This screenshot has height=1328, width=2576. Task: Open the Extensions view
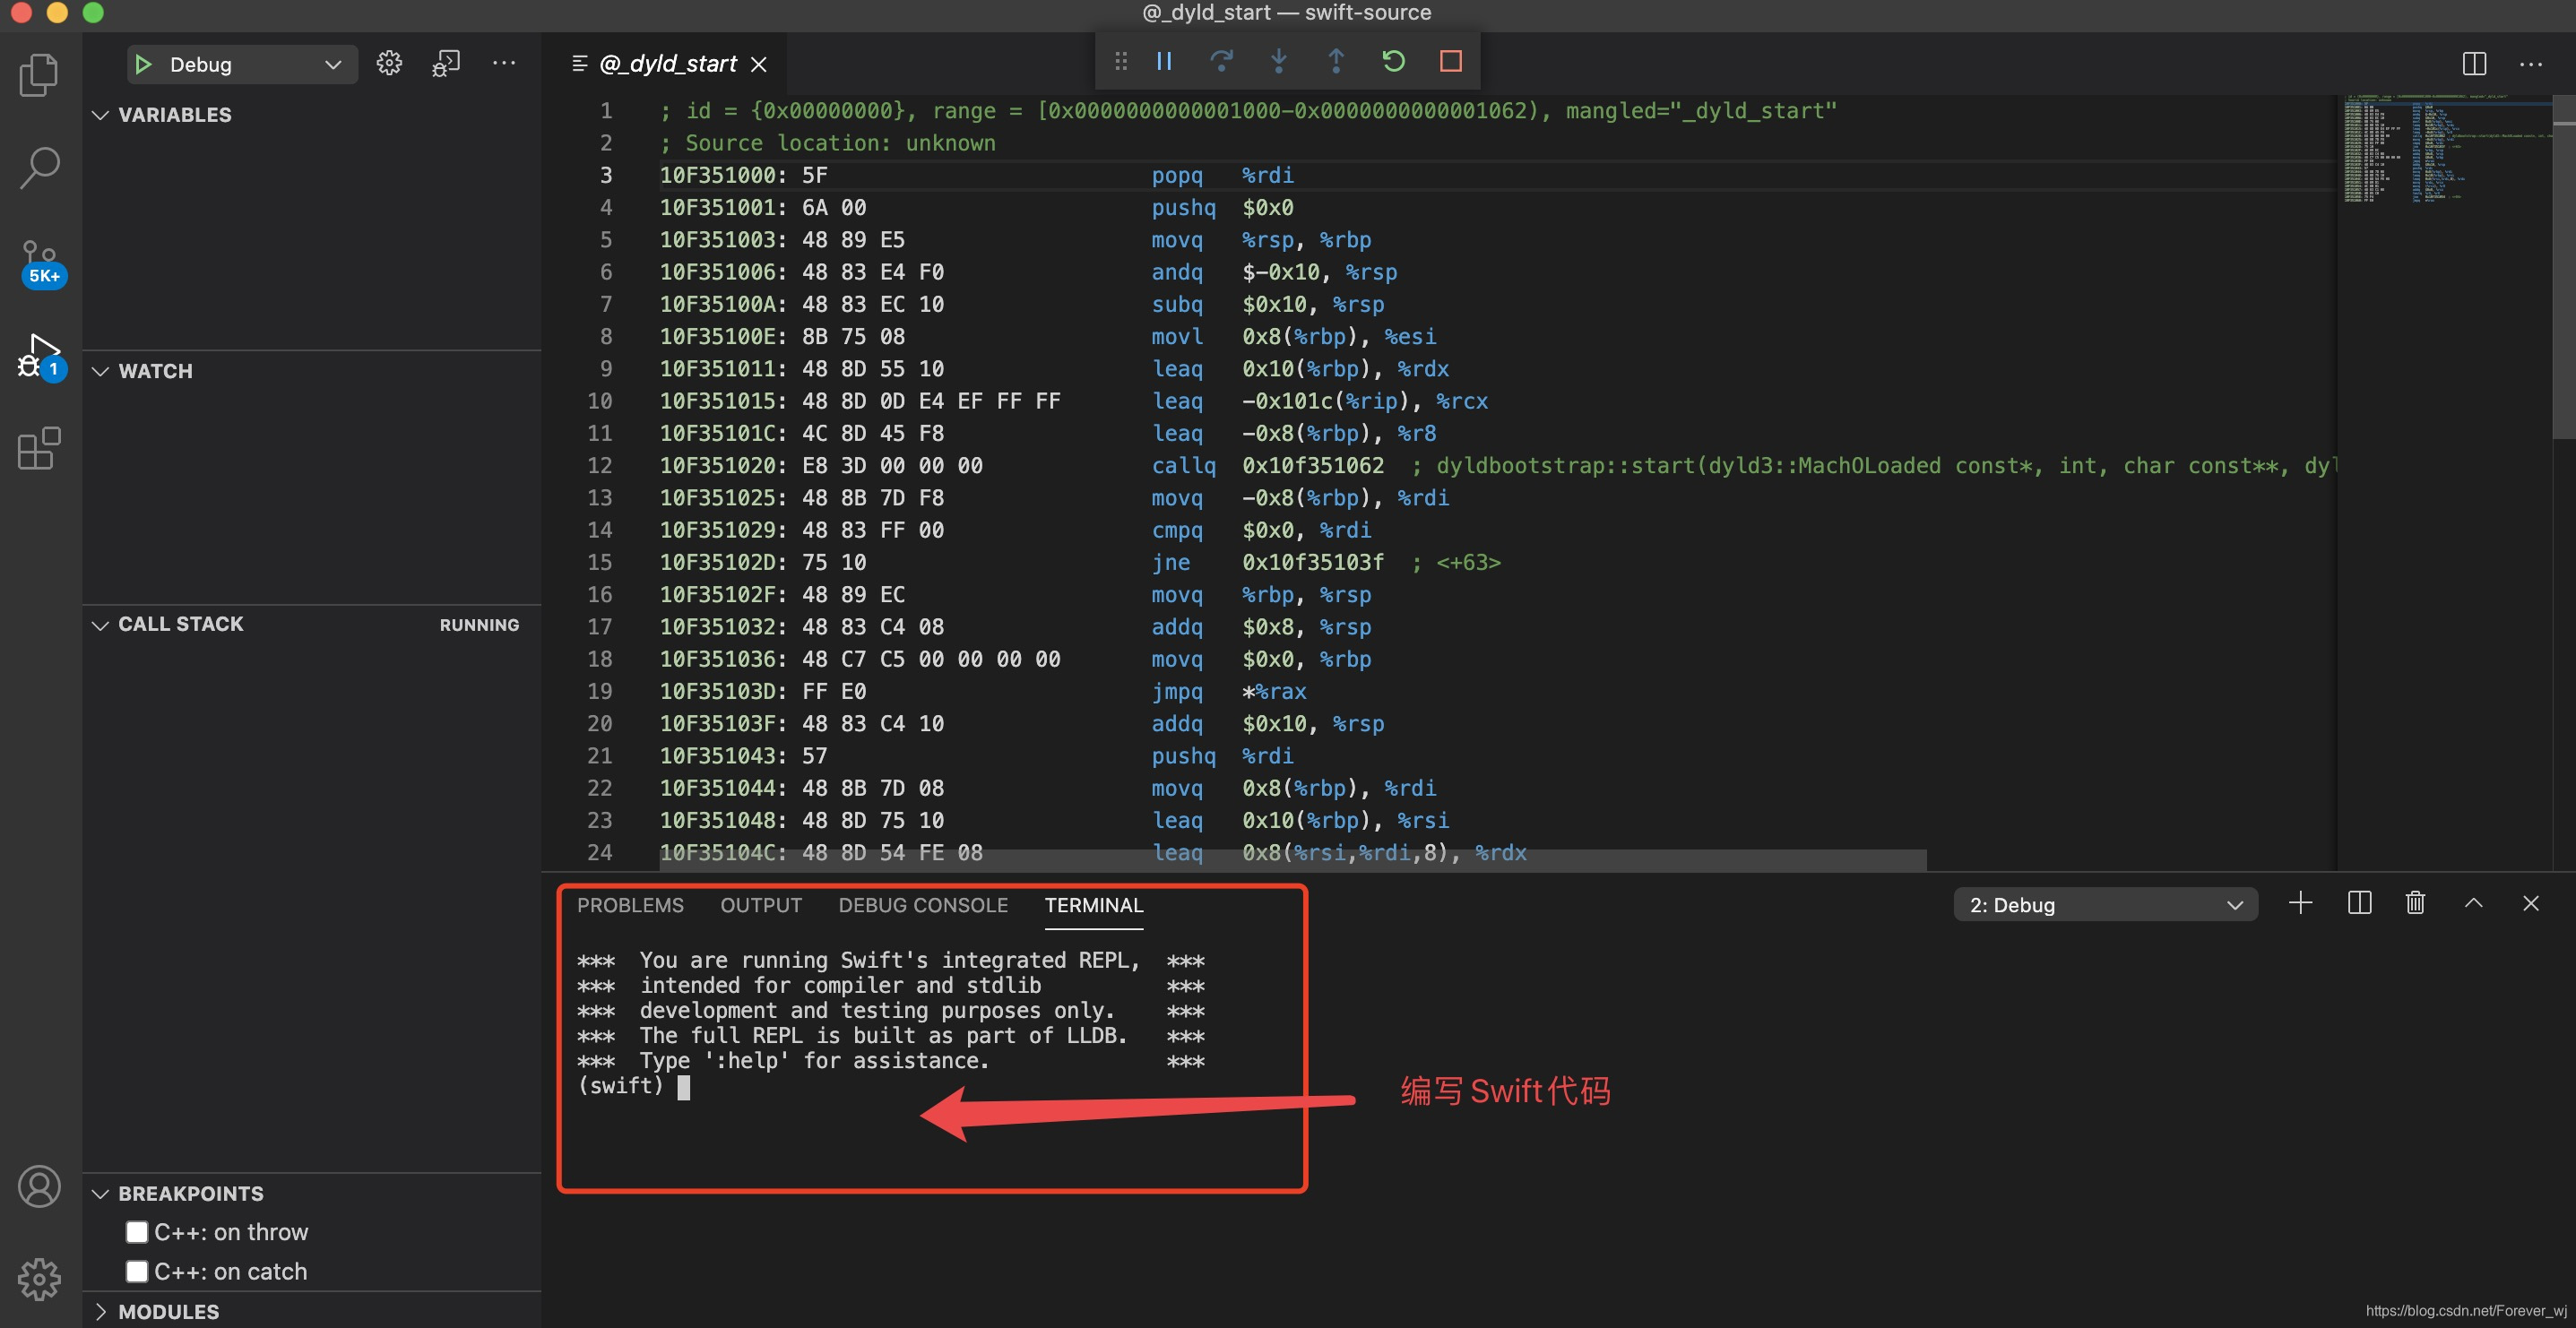coord(39,449)
